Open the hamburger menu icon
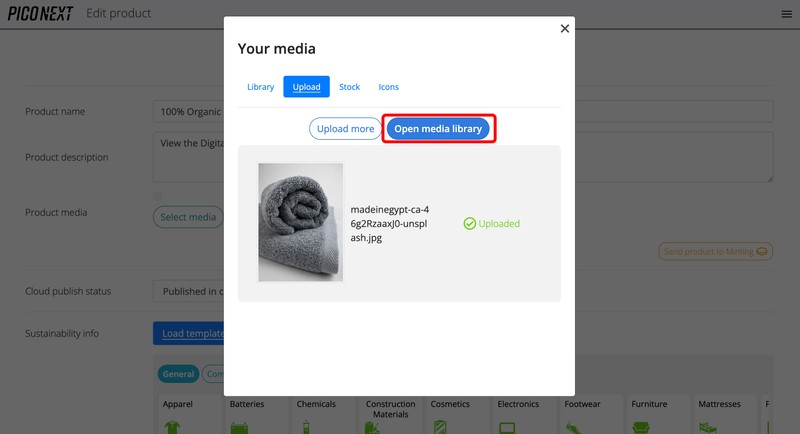The height and width of the screenshot is (434, 800). (786, 14)
